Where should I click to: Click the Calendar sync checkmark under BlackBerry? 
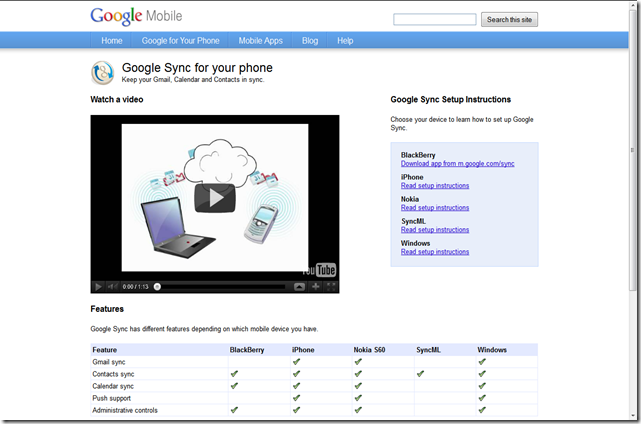click(x=234, y=386)
